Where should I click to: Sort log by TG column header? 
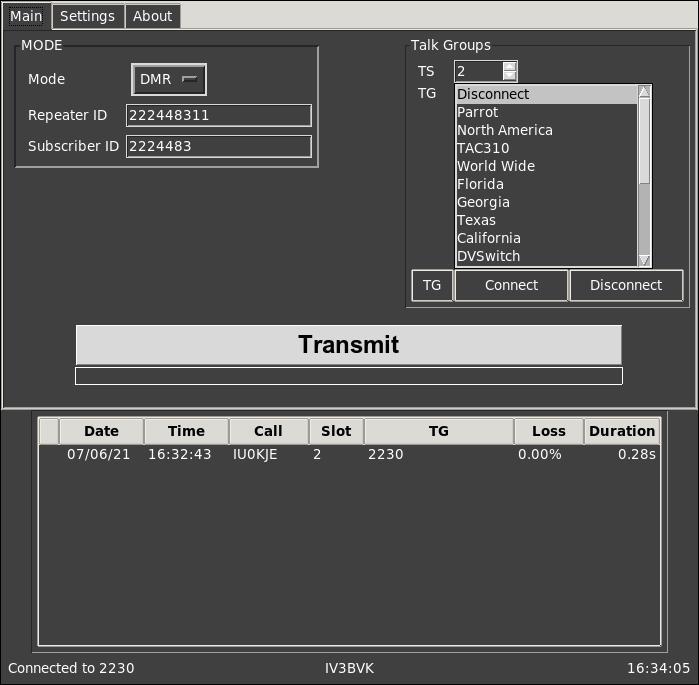click(439, 431)
